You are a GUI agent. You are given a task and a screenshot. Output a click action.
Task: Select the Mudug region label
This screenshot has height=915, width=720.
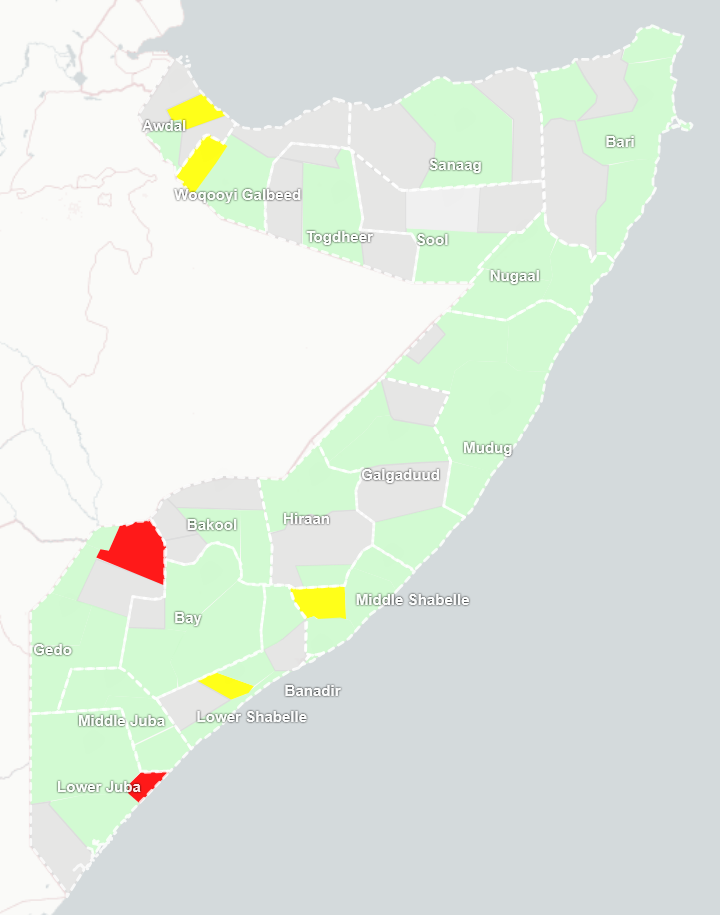487,448
